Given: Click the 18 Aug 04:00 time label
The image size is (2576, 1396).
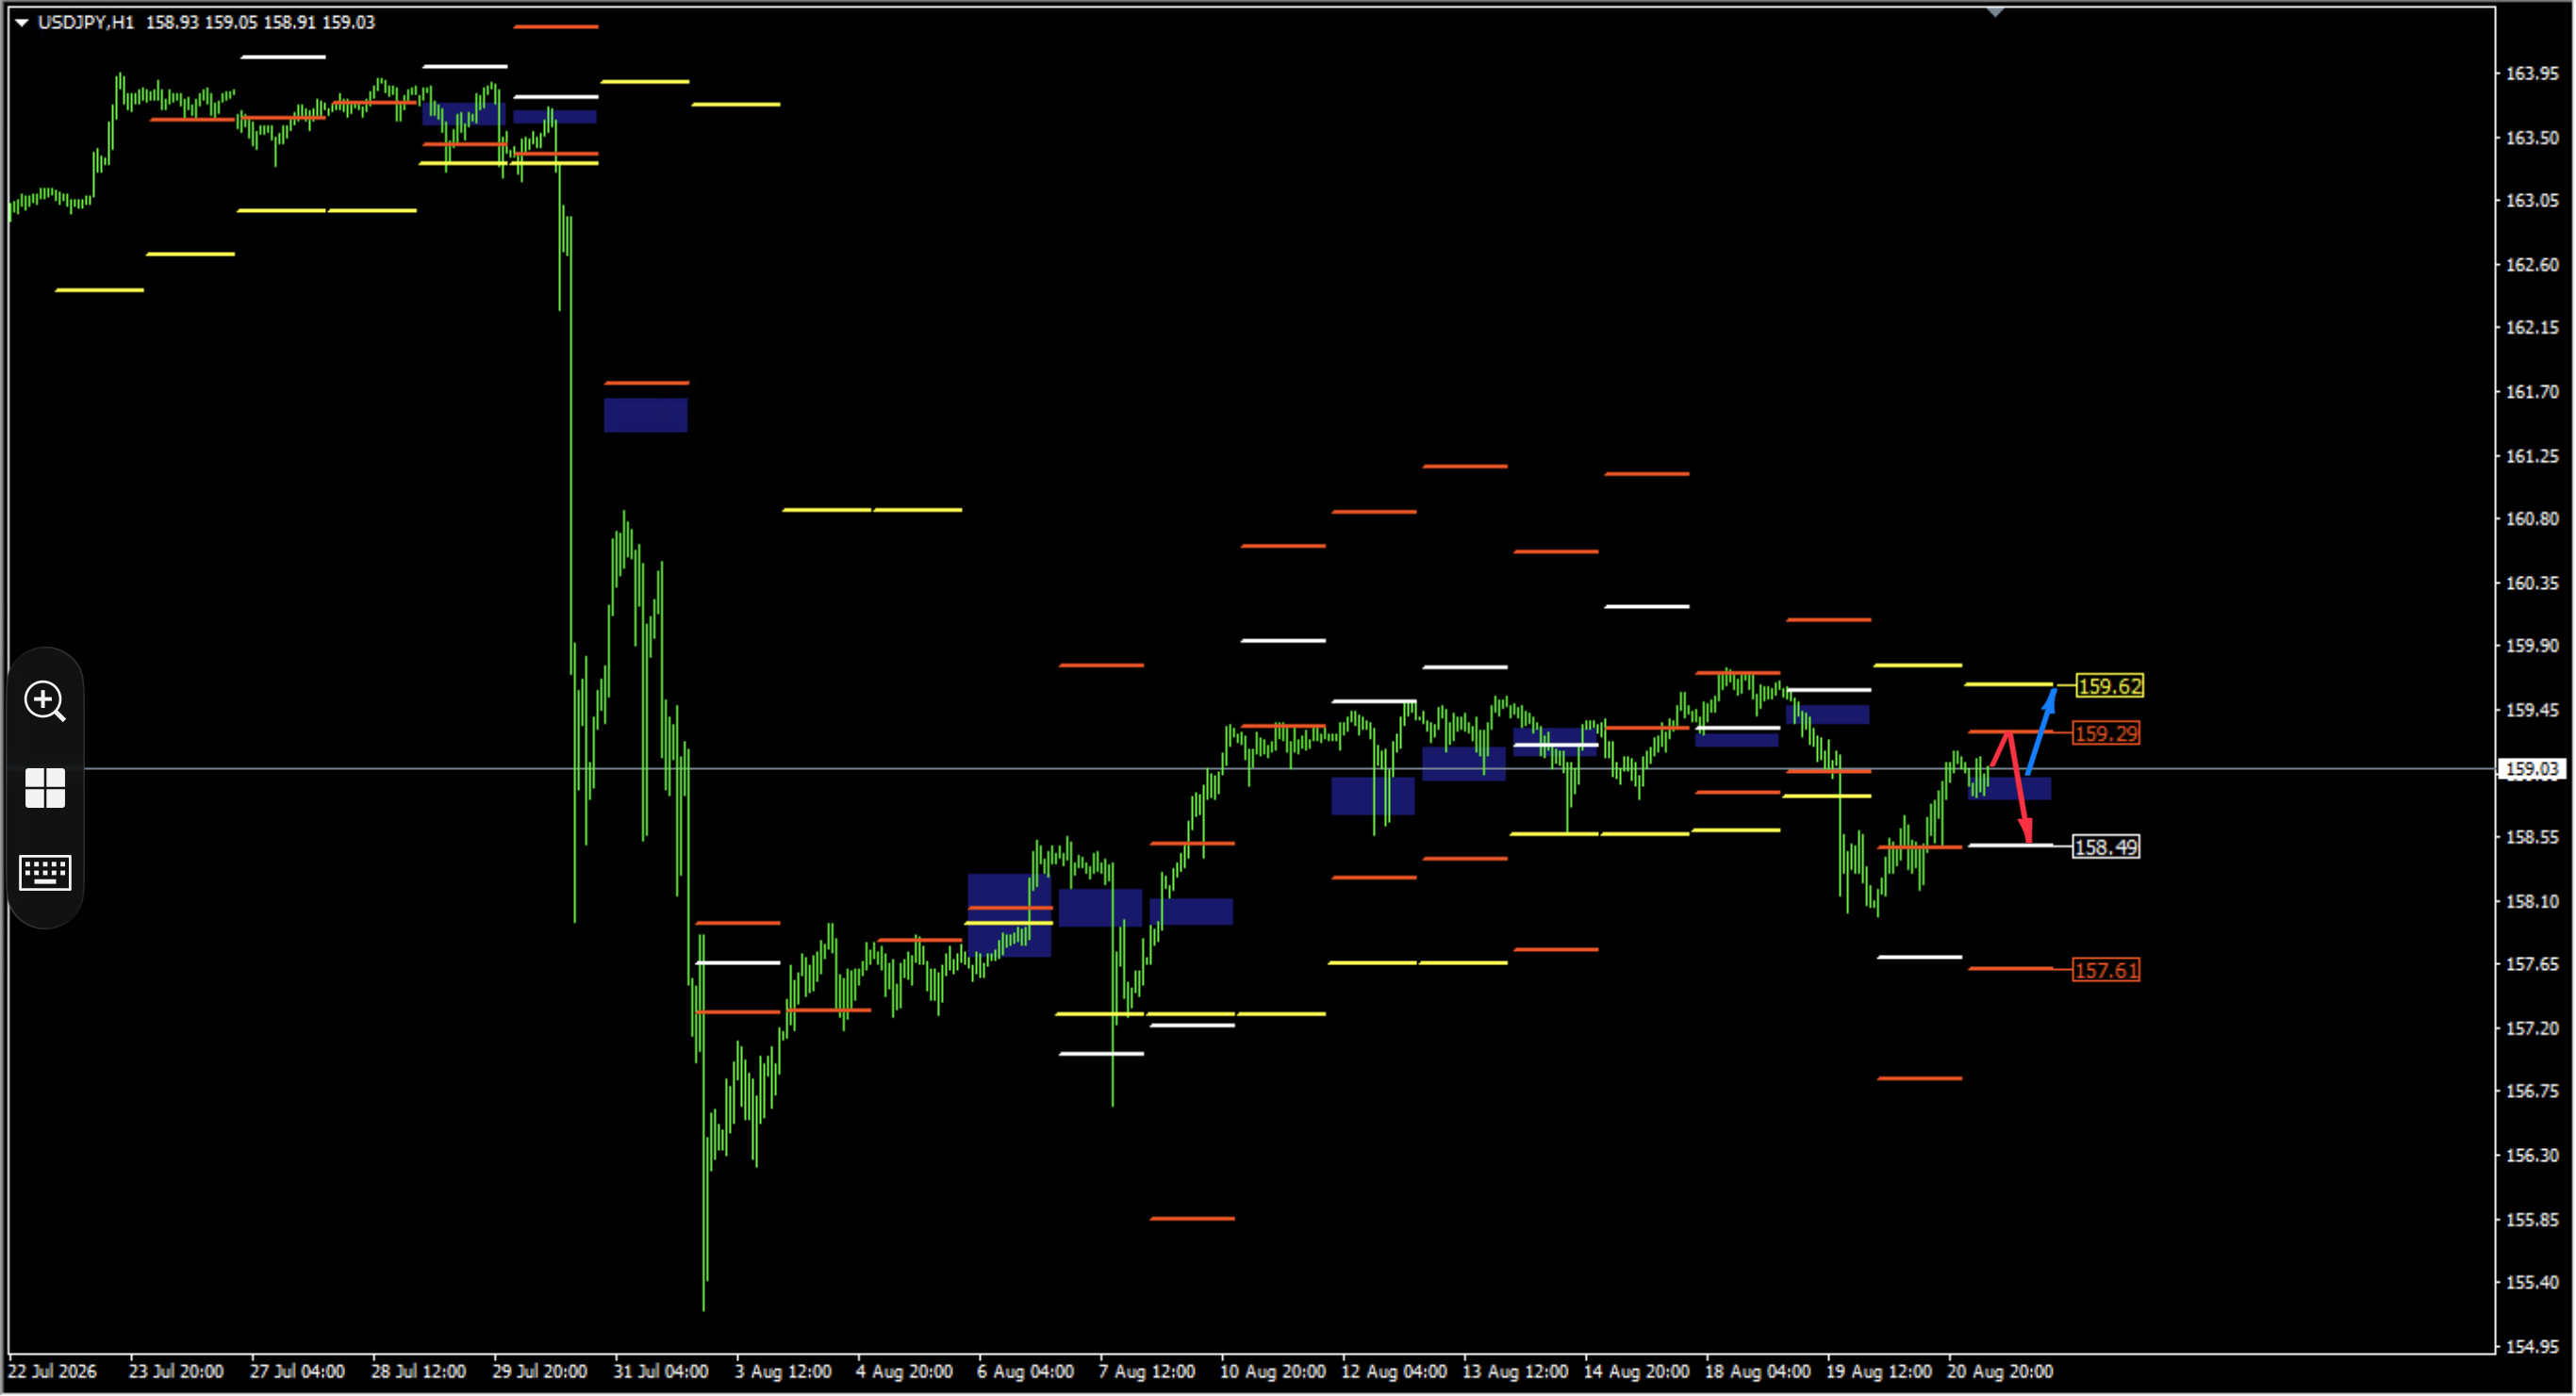Looking at the screenshot, I should click(1758, 1372).
